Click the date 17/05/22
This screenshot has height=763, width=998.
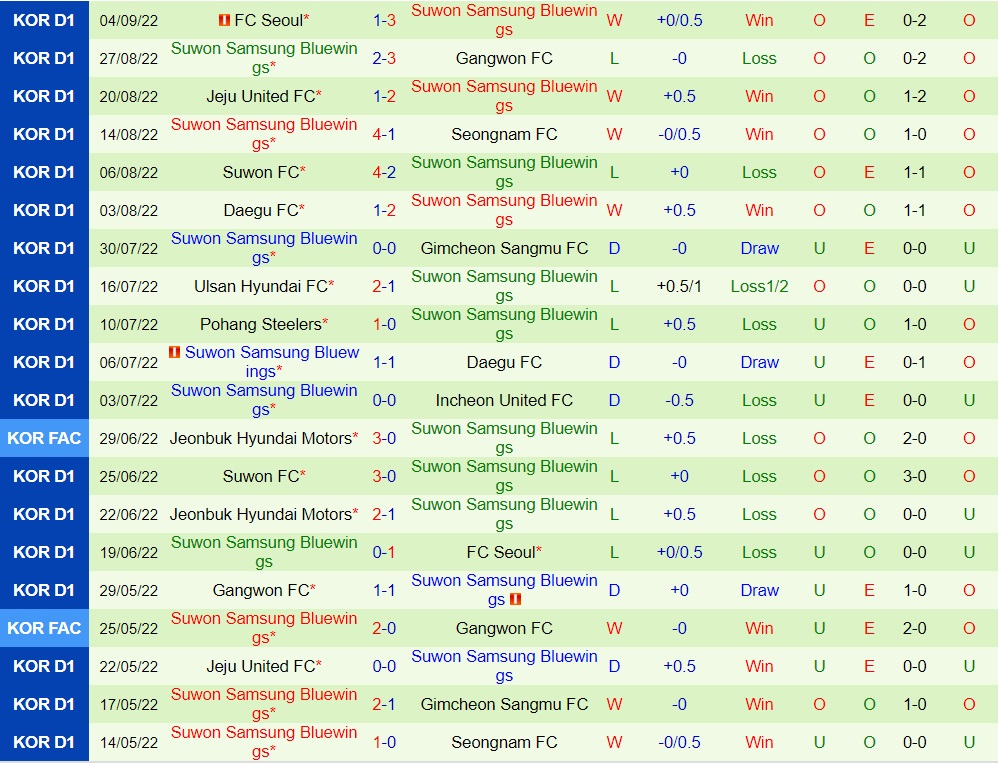tap(129, 704)
